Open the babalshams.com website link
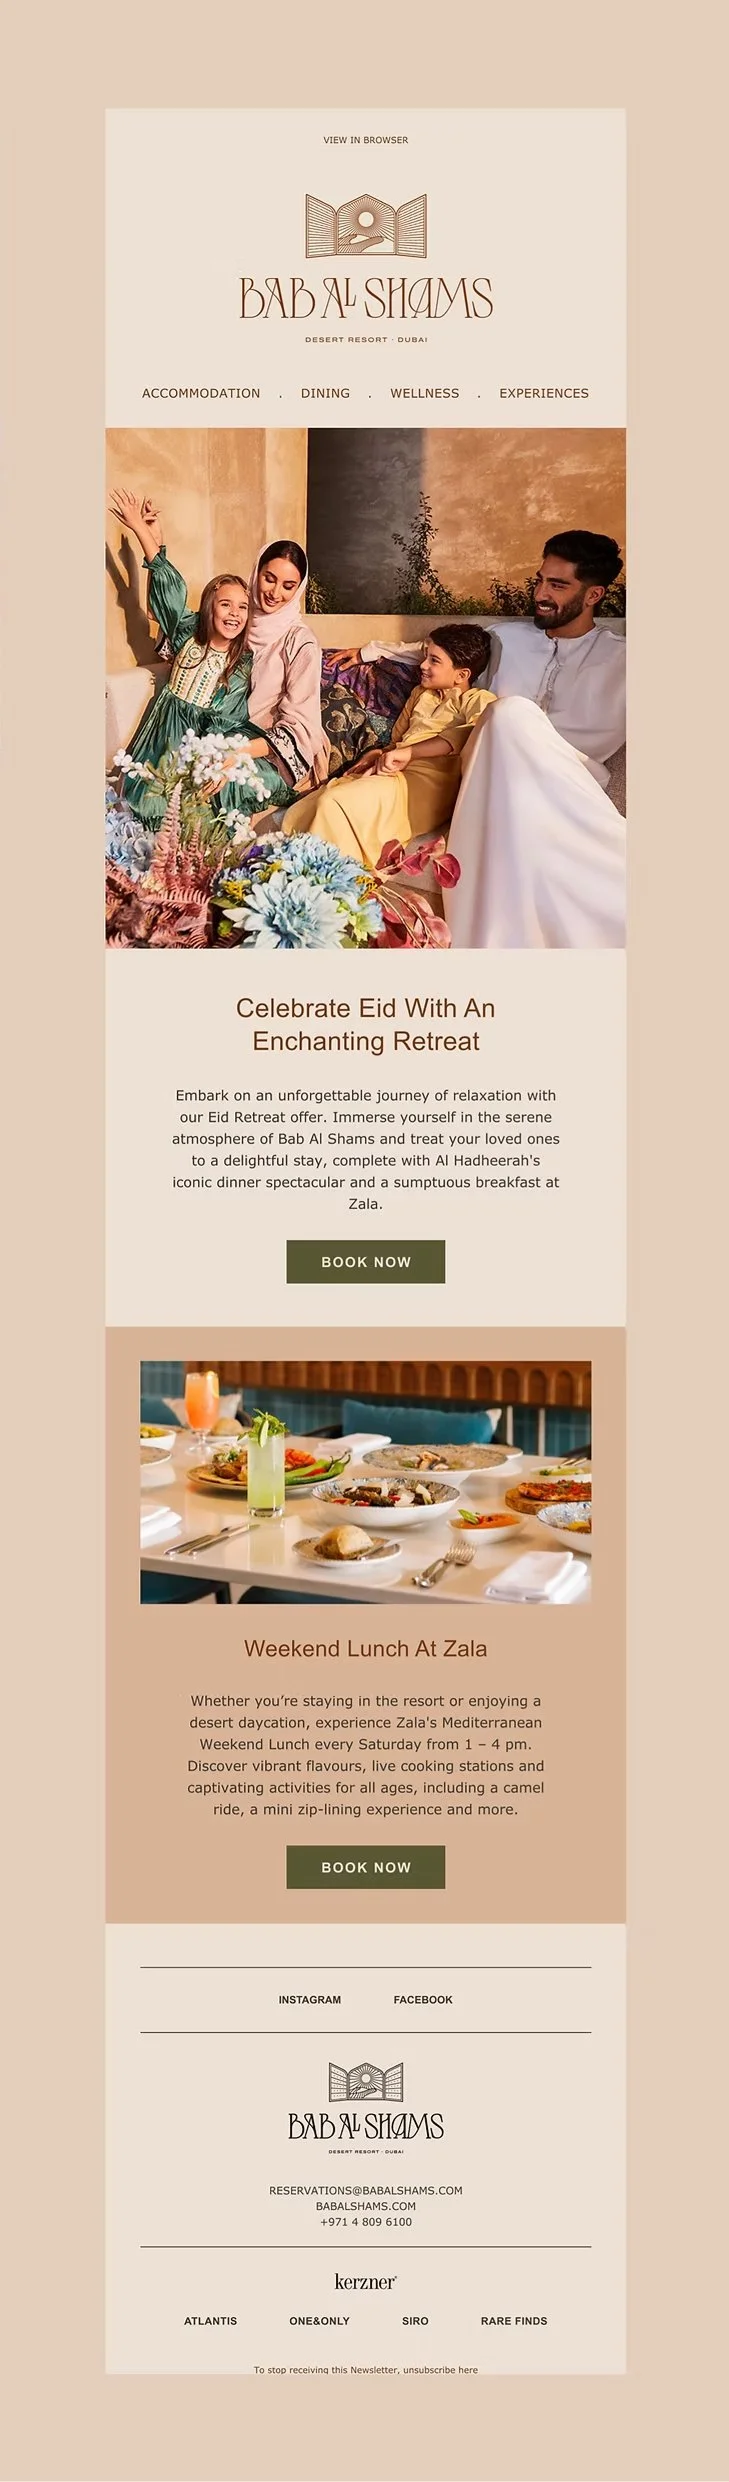Image resolution: width=729 pixels, height=2482 pixels. [x=365, y=2206]
